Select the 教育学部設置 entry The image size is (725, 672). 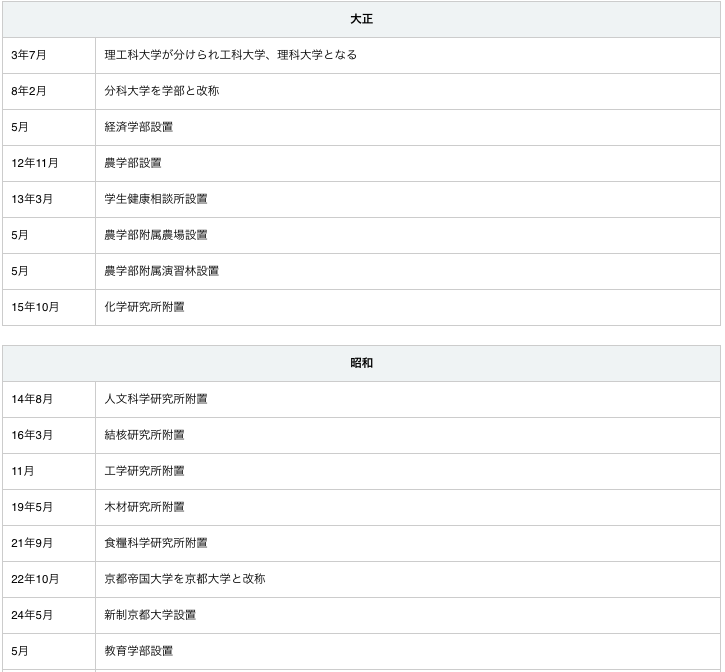click(408, 652)
